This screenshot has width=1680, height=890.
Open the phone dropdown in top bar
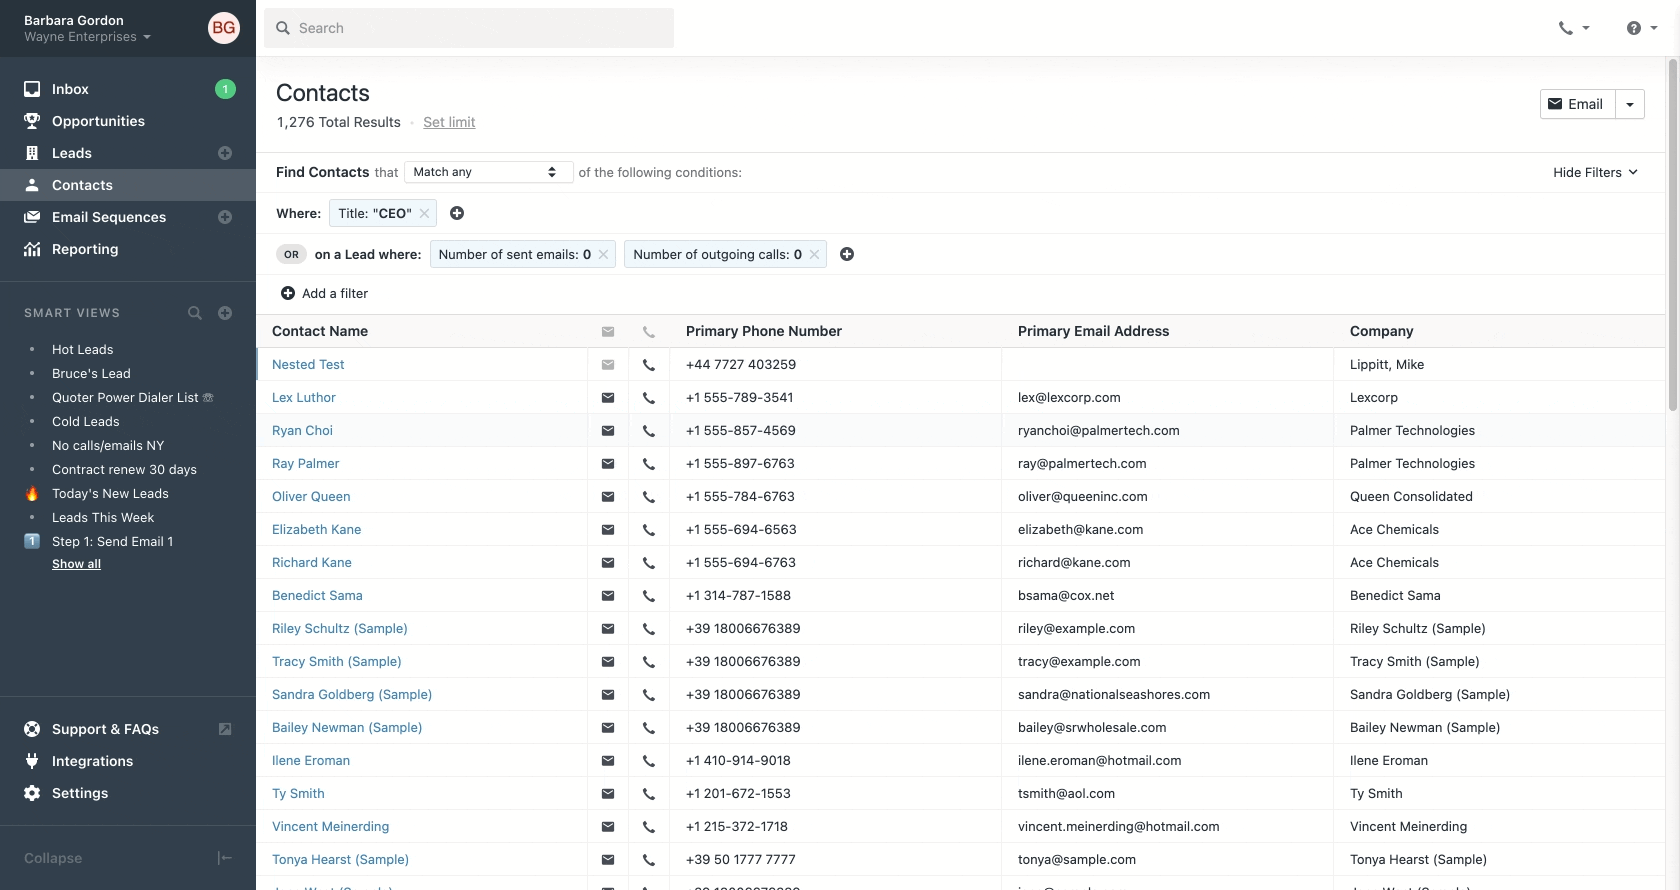[x=1574, y=28]
